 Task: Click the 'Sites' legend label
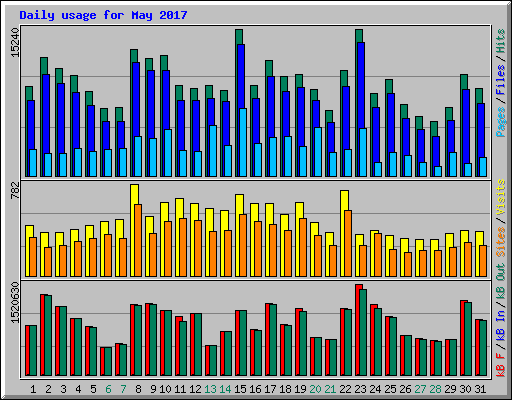pyautogui.click(x=501, y=242)
